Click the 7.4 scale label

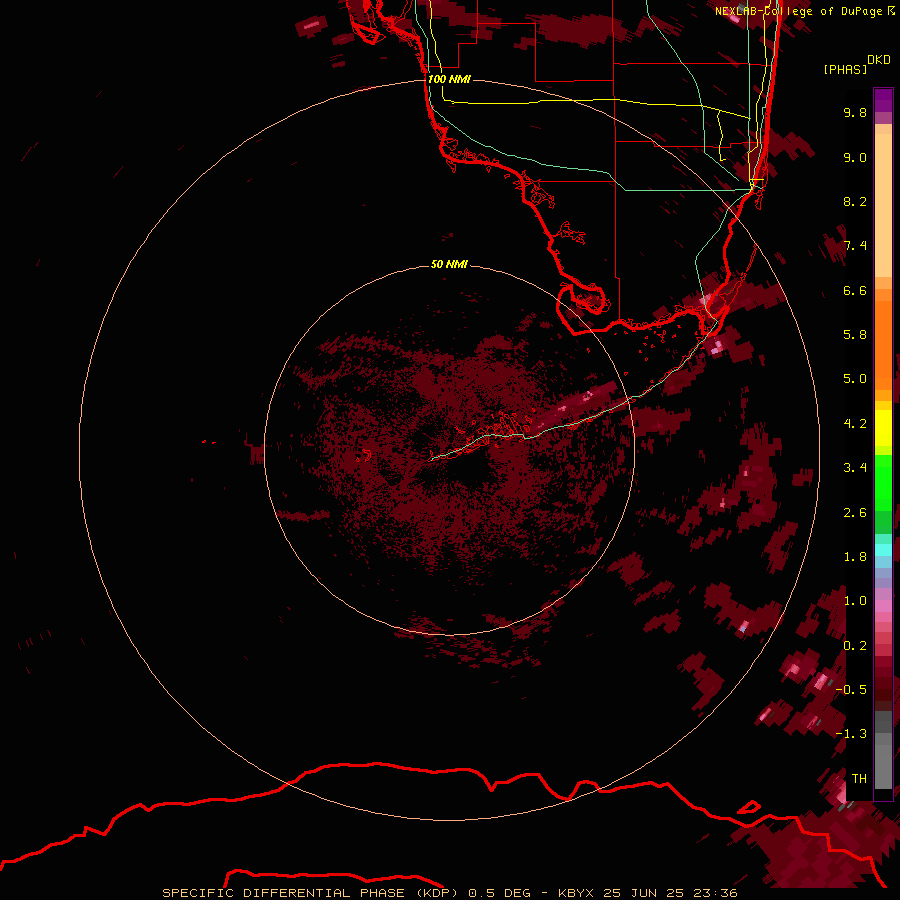855,246
